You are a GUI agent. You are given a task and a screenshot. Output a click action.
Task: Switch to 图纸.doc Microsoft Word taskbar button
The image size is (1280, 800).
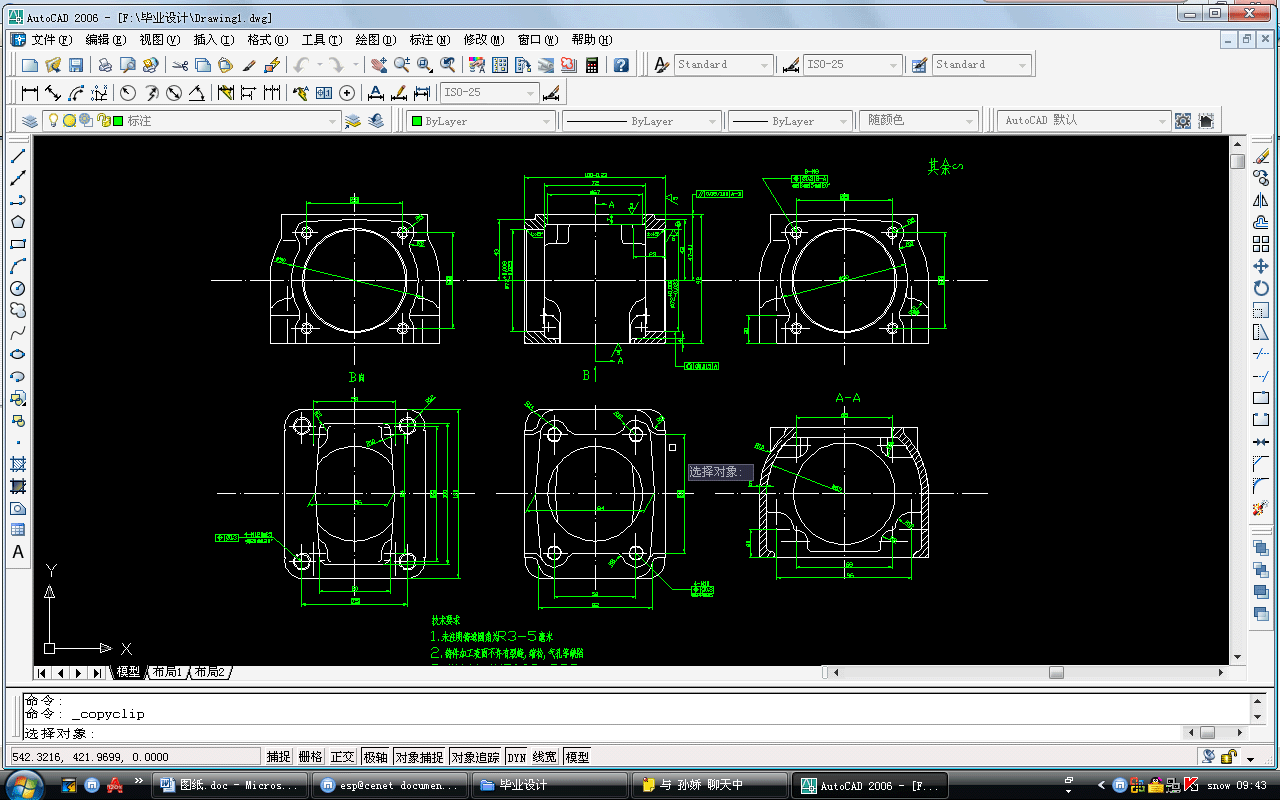pos(230,785)
